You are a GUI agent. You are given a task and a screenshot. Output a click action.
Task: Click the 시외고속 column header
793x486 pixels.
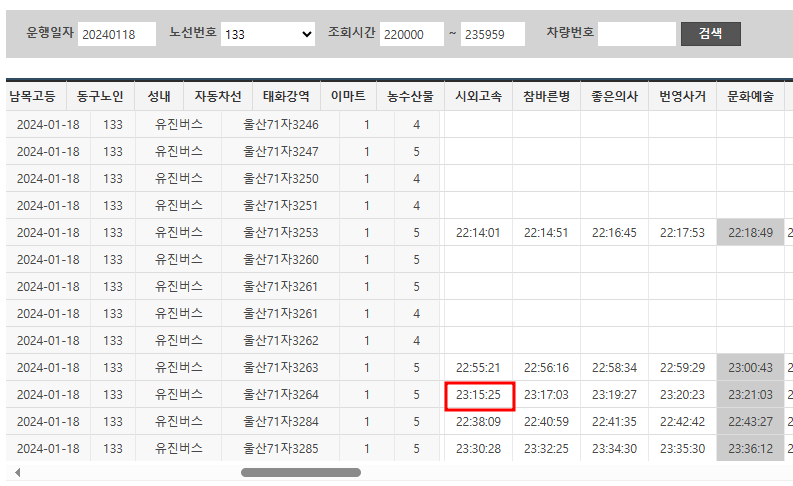(478, 97)
